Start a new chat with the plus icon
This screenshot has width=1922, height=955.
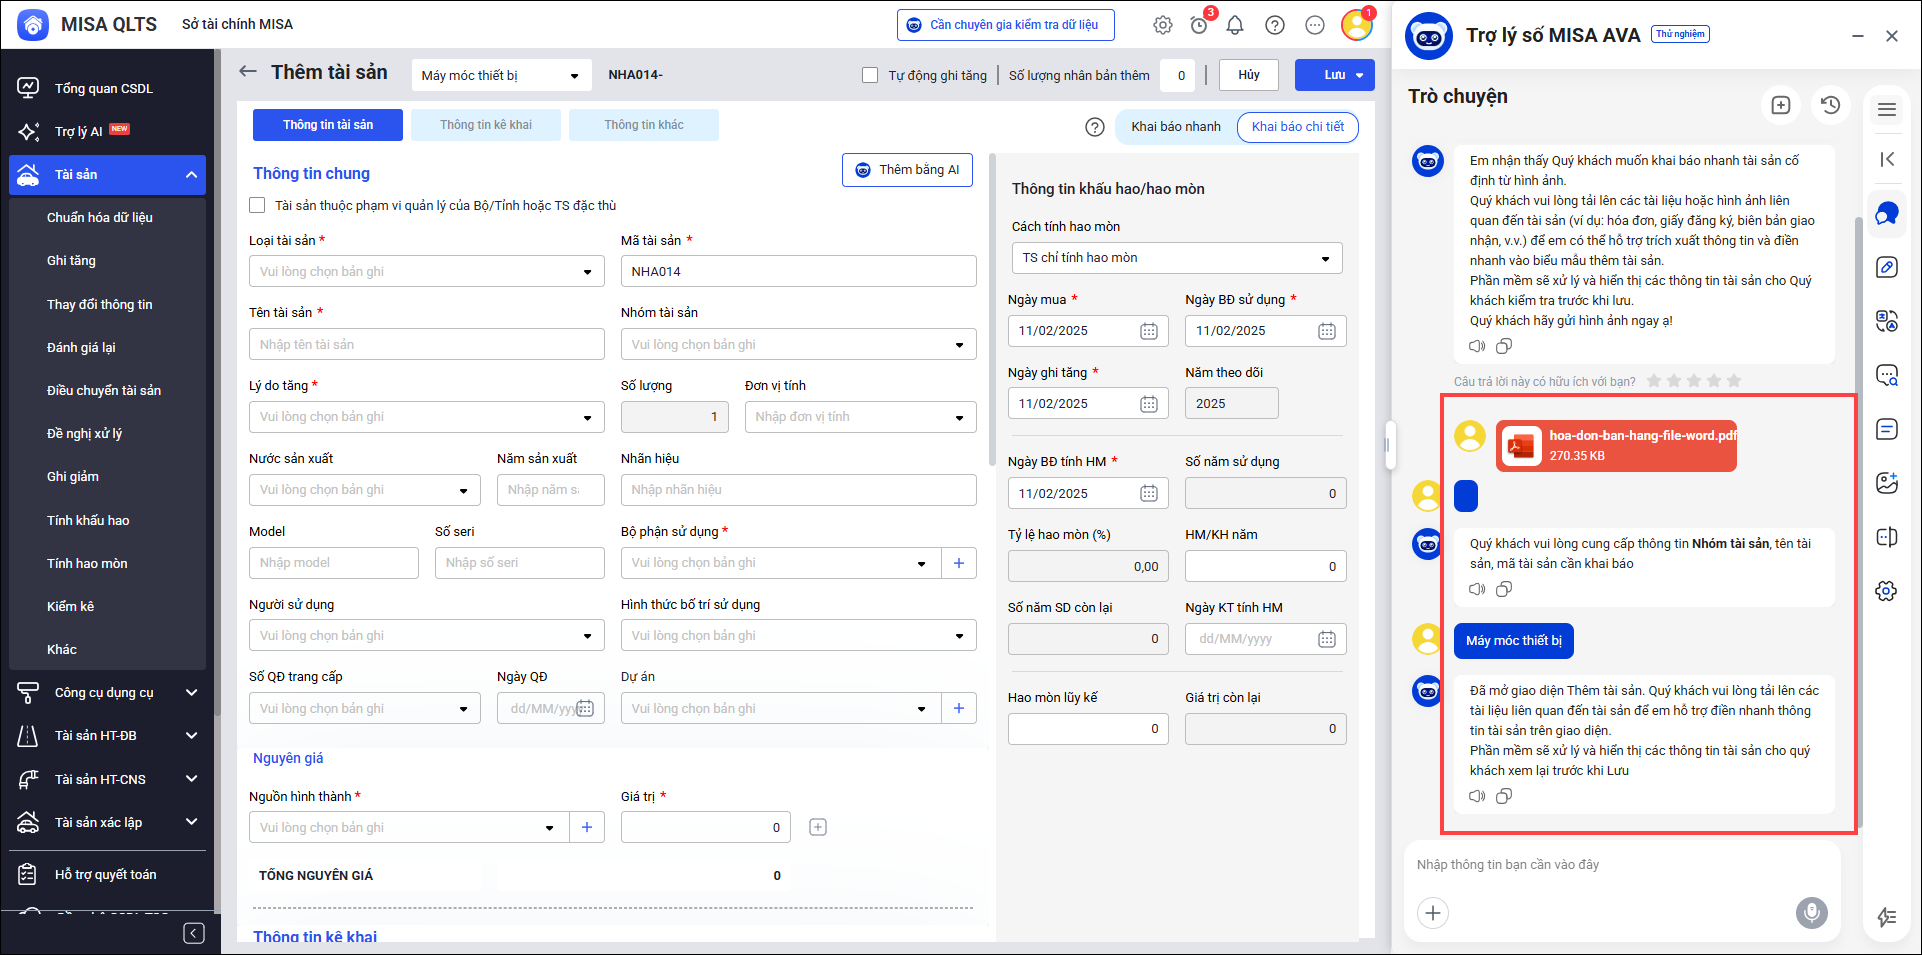pos(1780,105)
